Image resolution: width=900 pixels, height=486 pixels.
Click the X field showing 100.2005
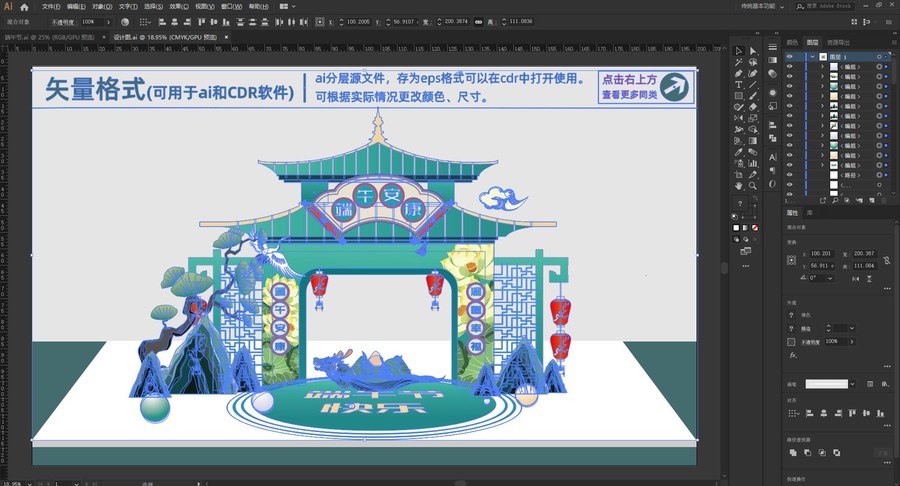click(358, 22)
